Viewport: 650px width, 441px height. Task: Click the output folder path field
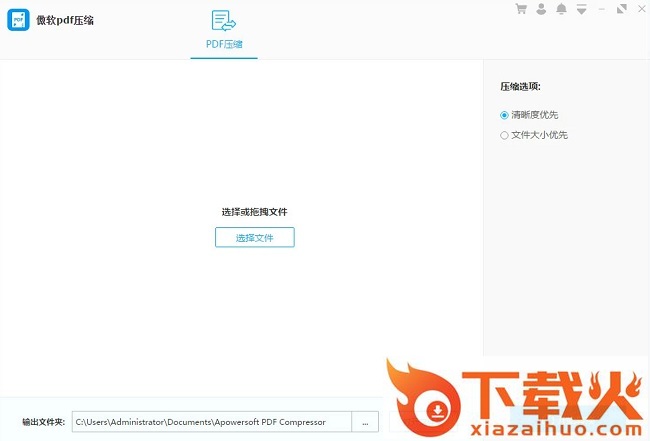coord(211,423)
